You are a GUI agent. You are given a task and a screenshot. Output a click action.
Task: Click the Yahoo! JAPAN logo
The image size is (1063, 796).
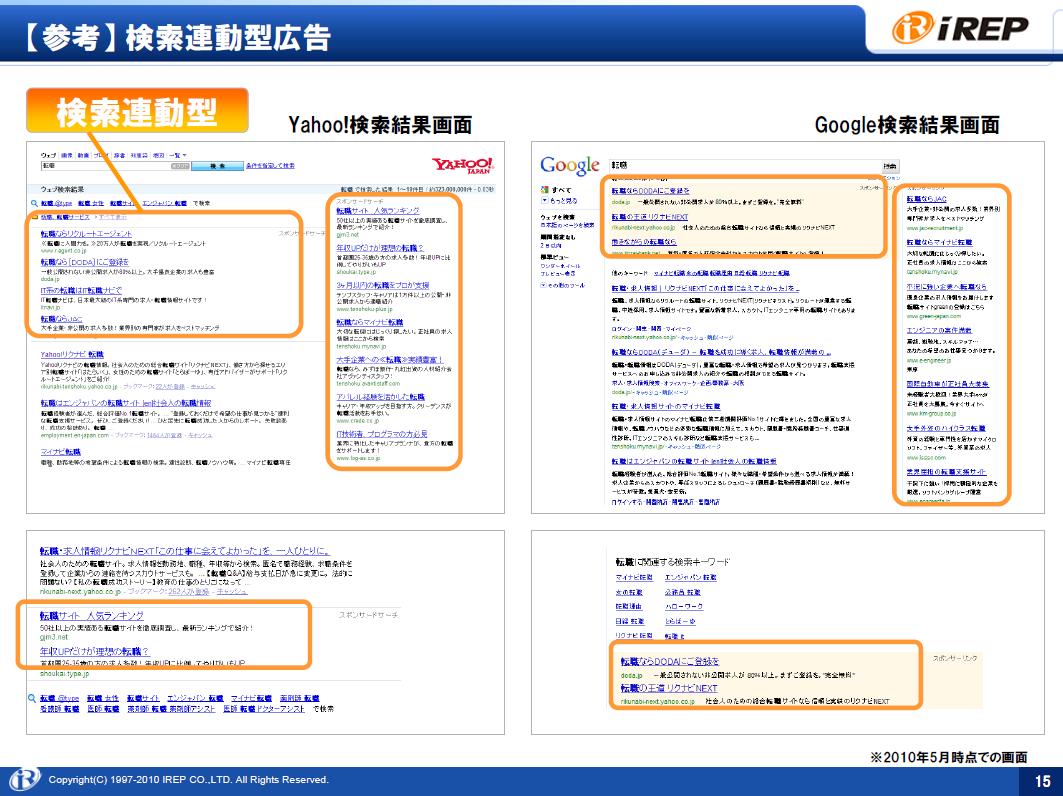tap(463, 165)
